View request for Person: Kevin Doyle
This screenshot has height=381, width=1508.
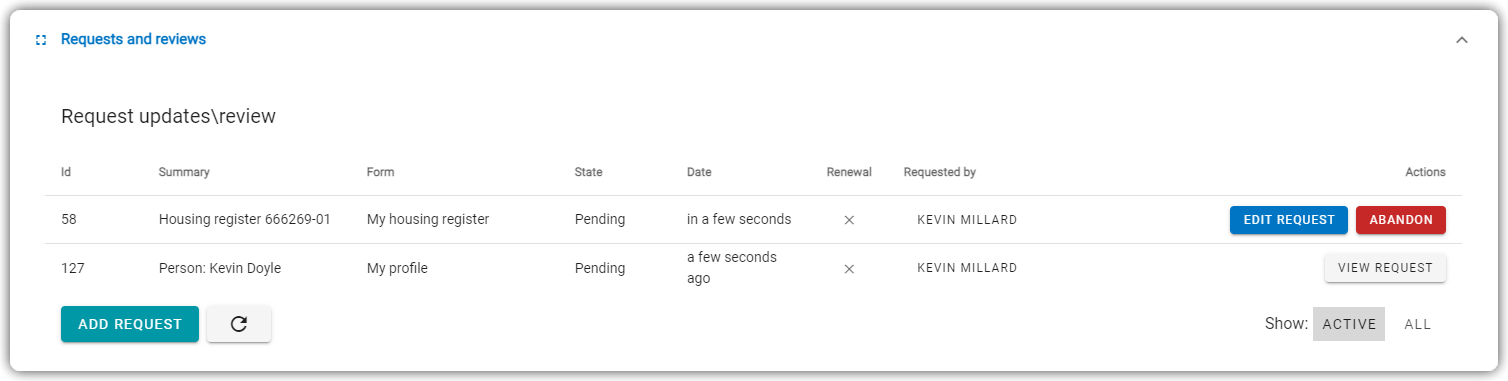[x=1385, y=268]
